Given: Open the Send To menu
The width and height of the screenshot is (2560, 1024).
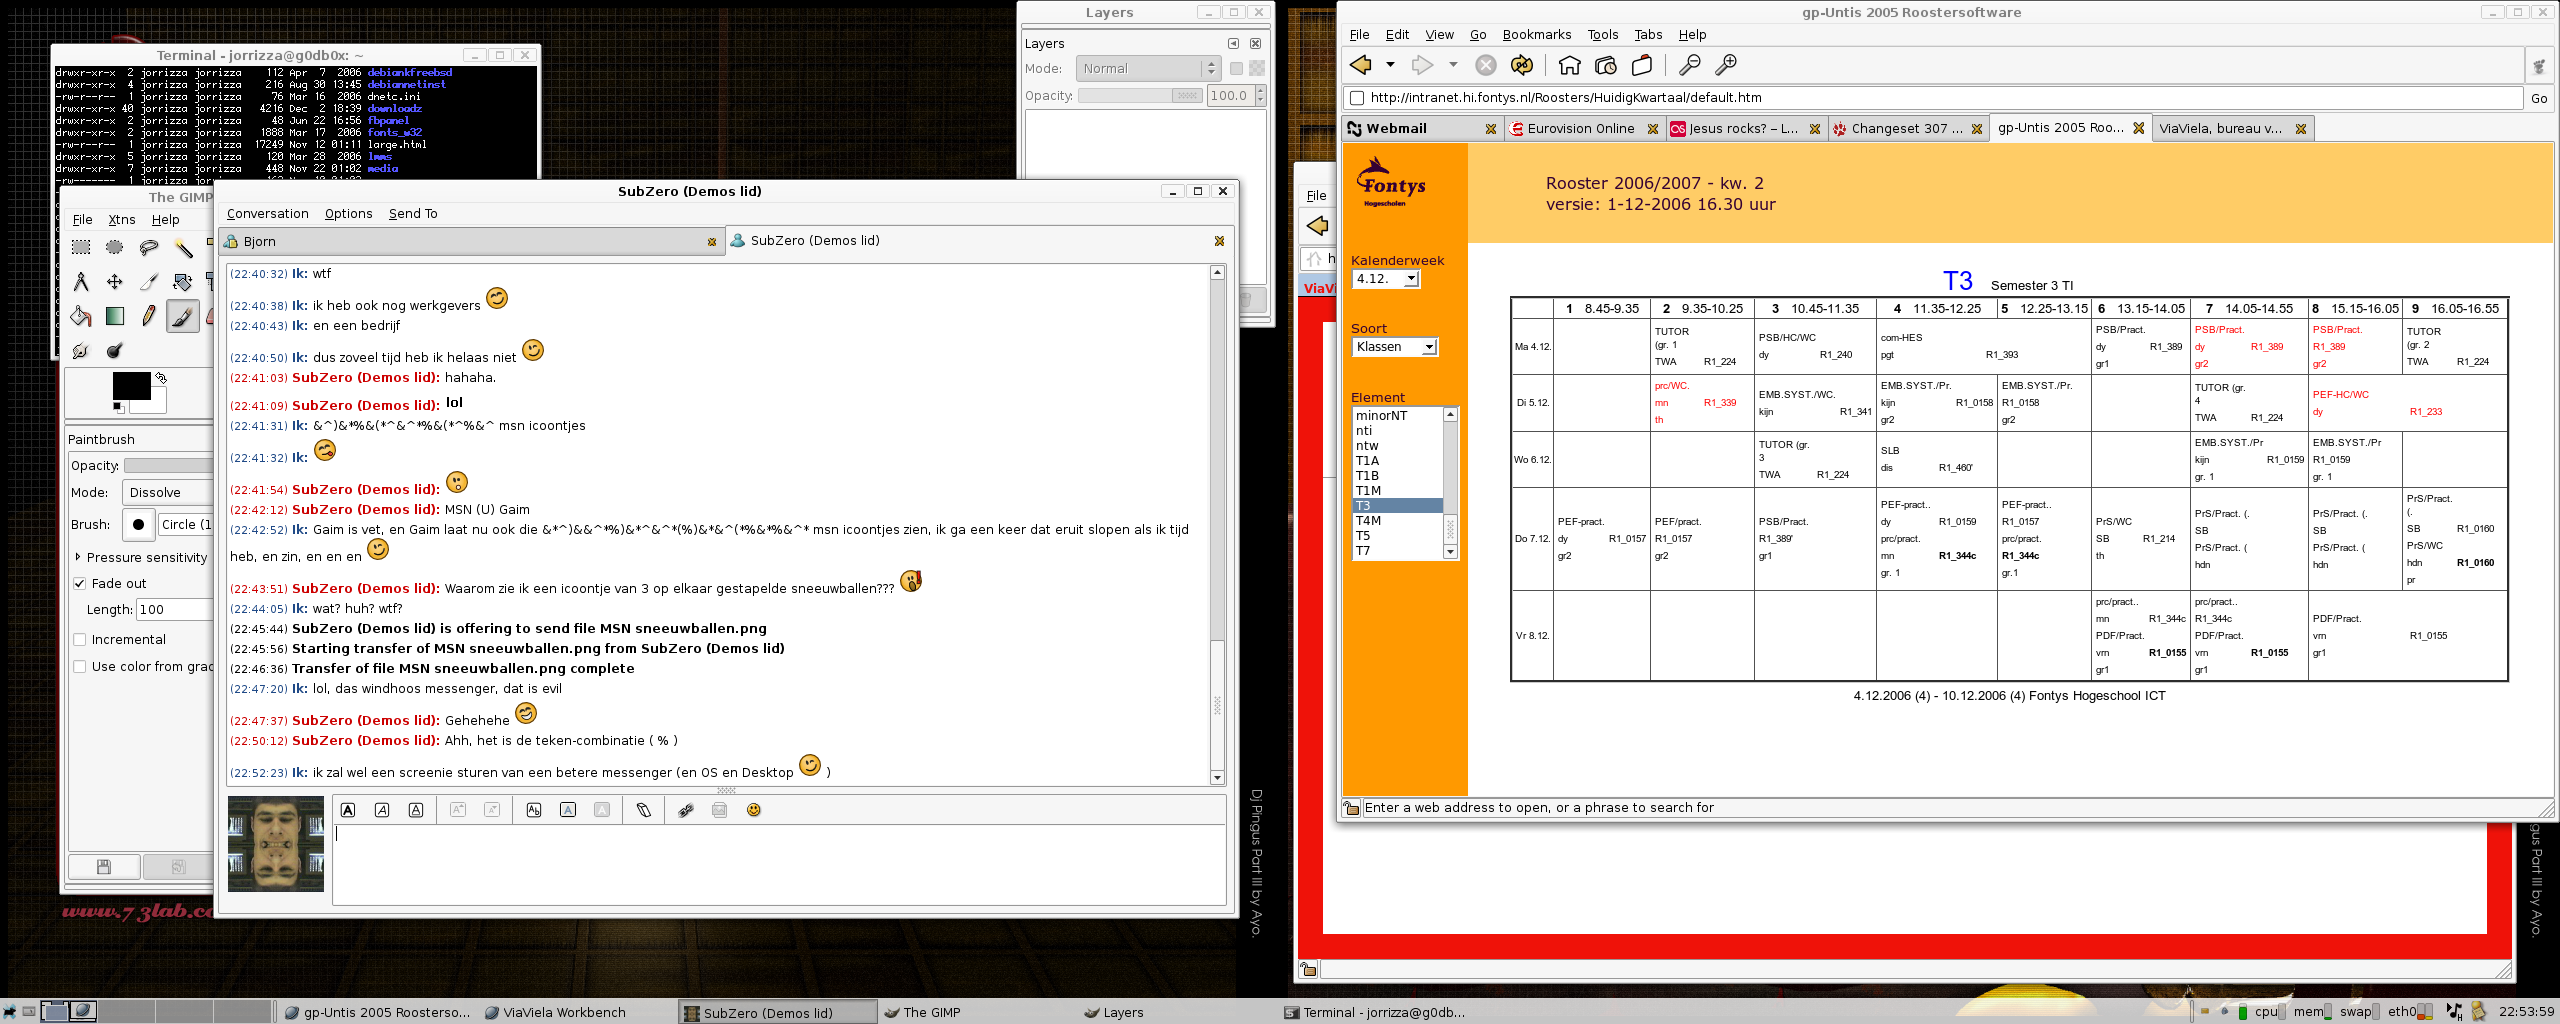Looking at the screenshot, I should [x=413, y=214].
